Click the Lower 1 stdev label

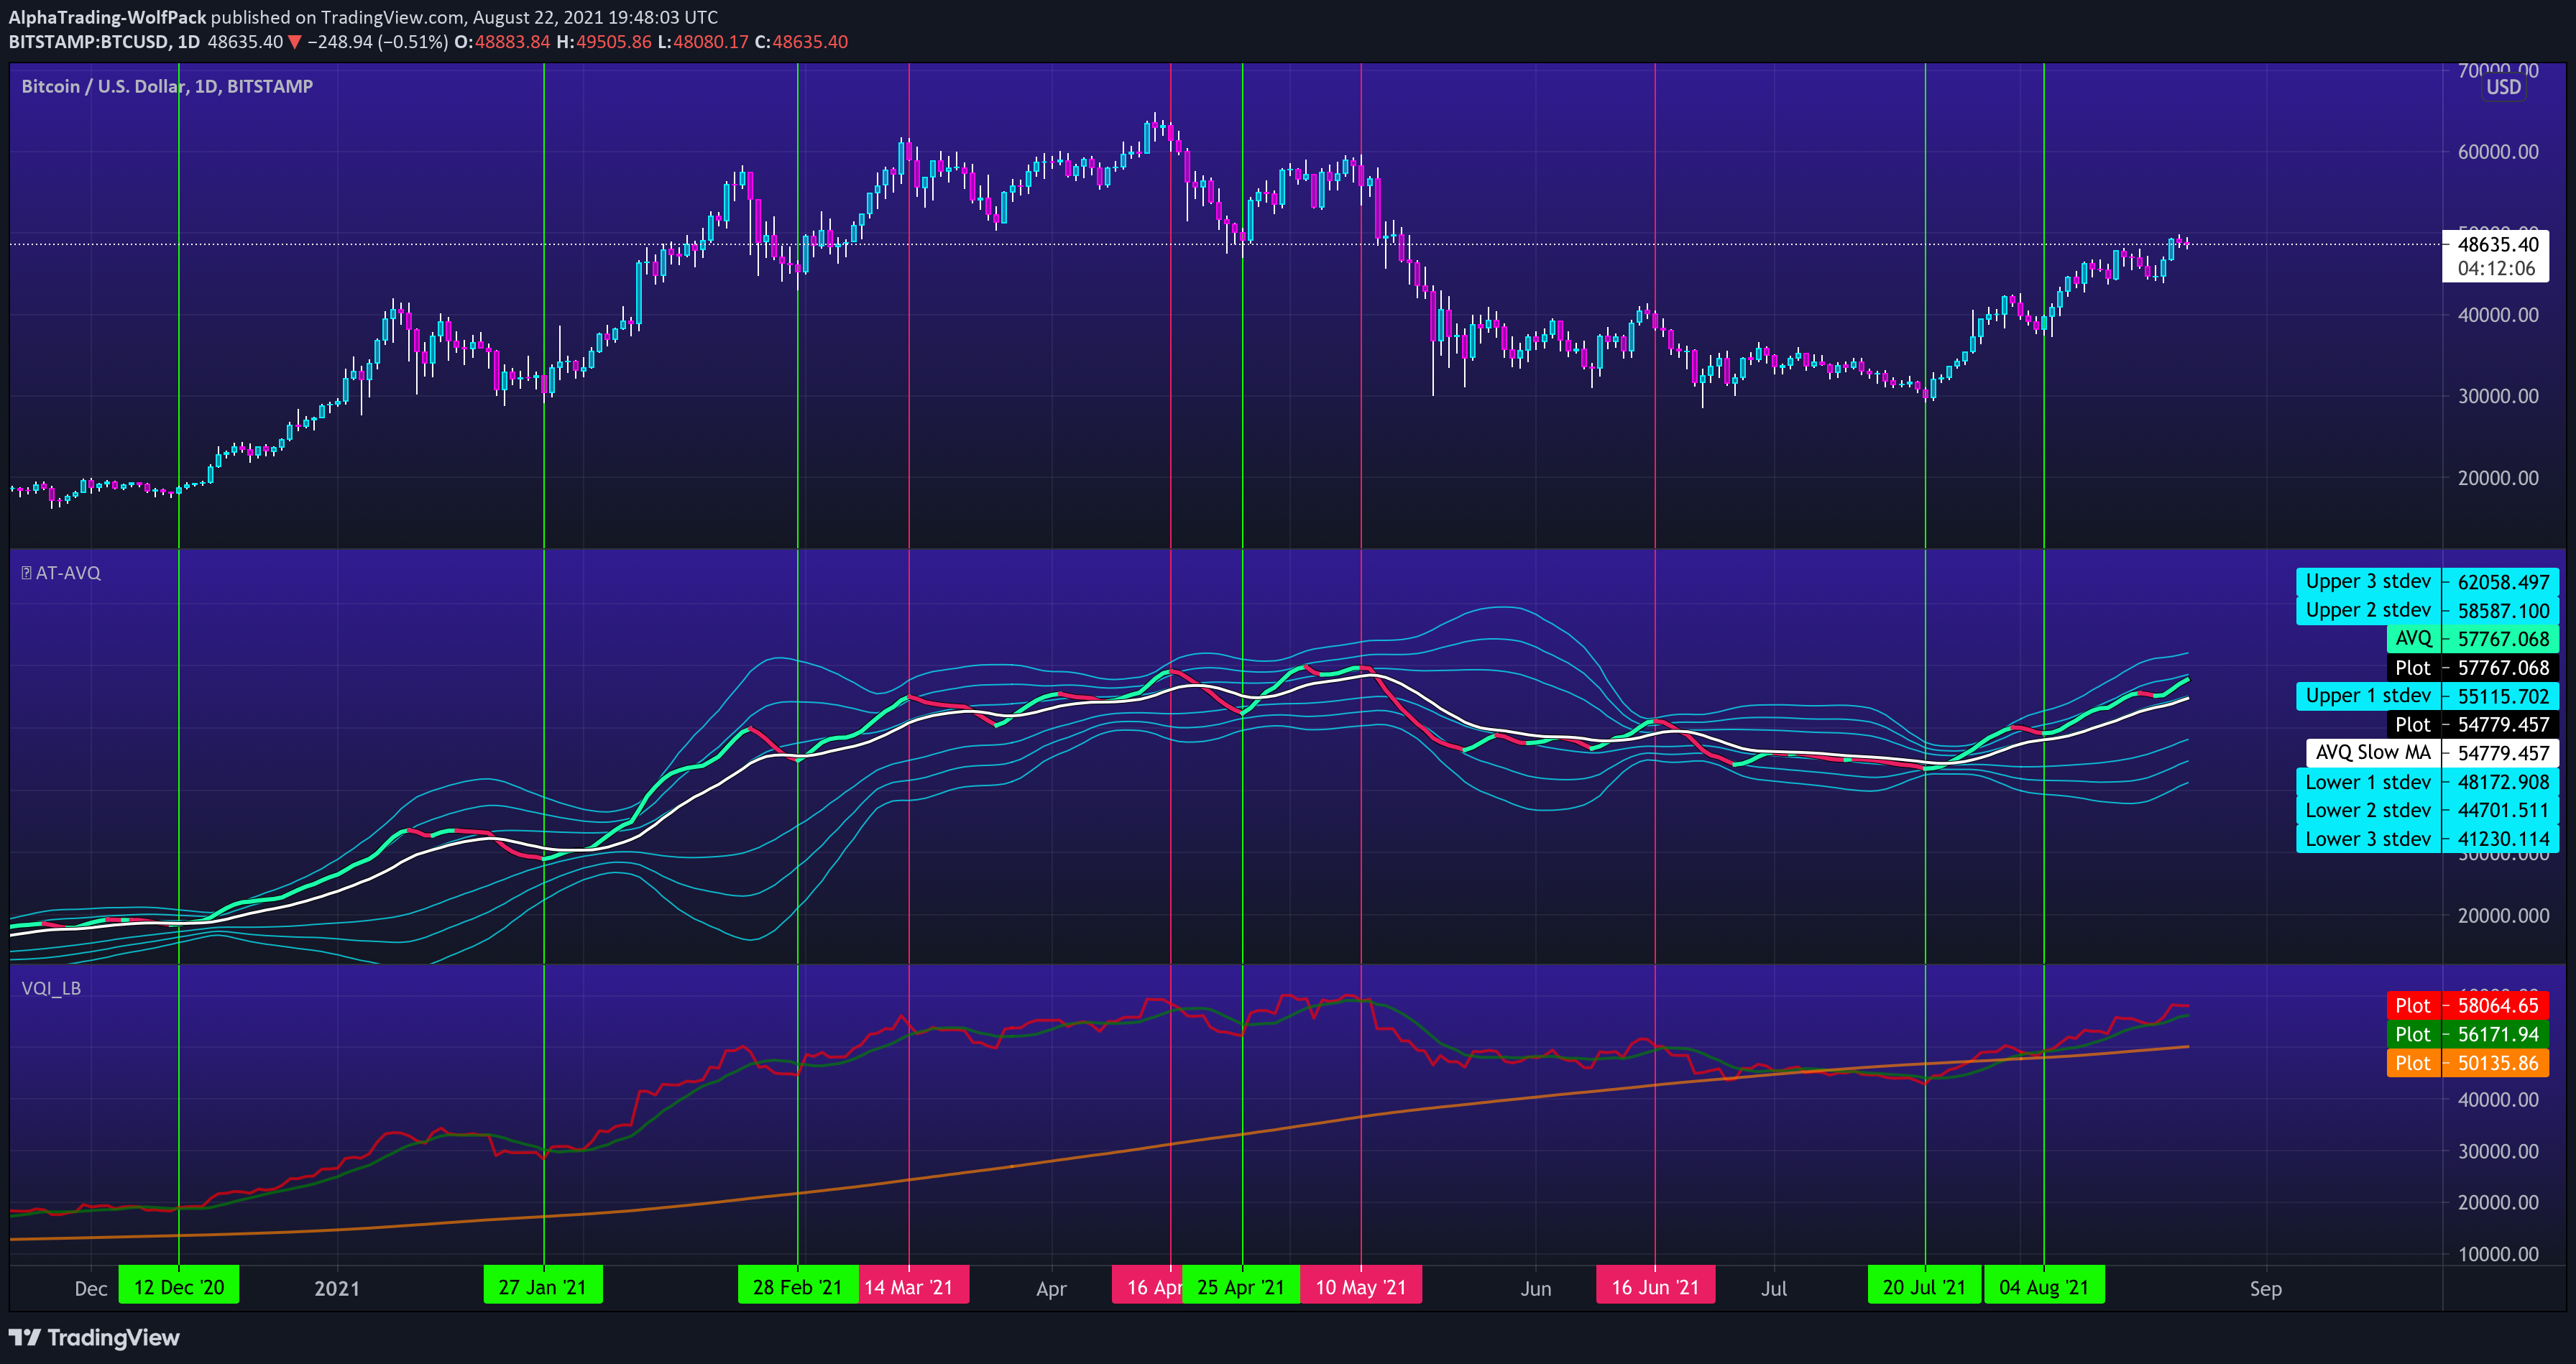2368,782
